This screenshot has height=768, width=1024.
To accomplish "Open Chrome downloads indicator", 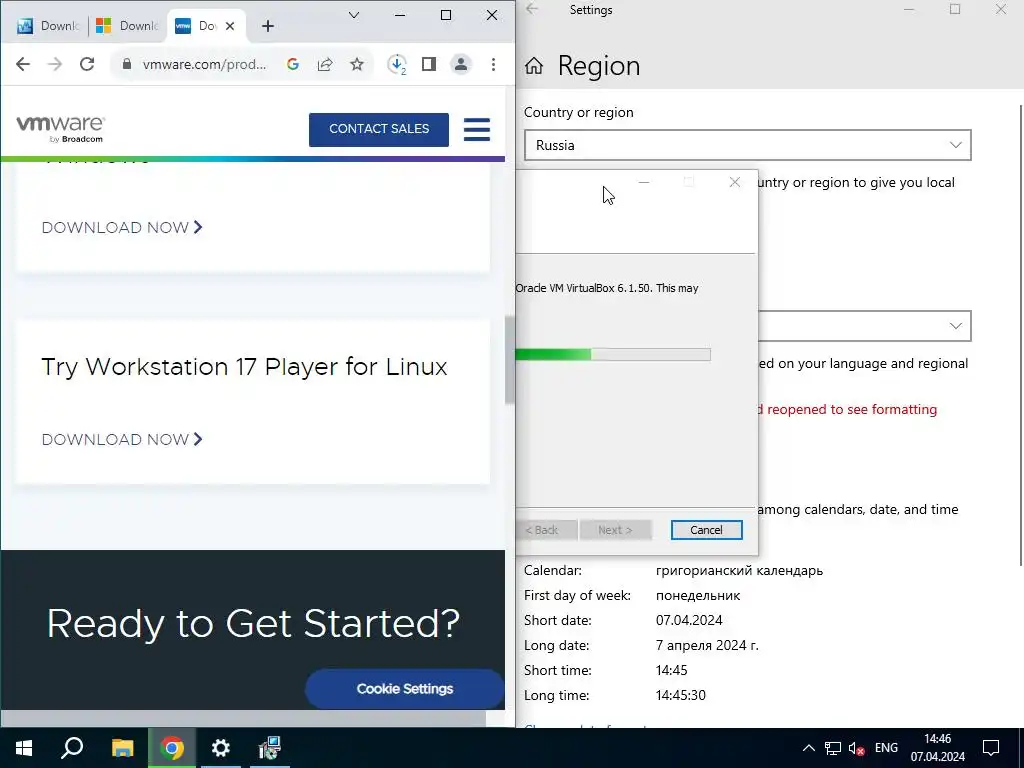I will 397,64.
